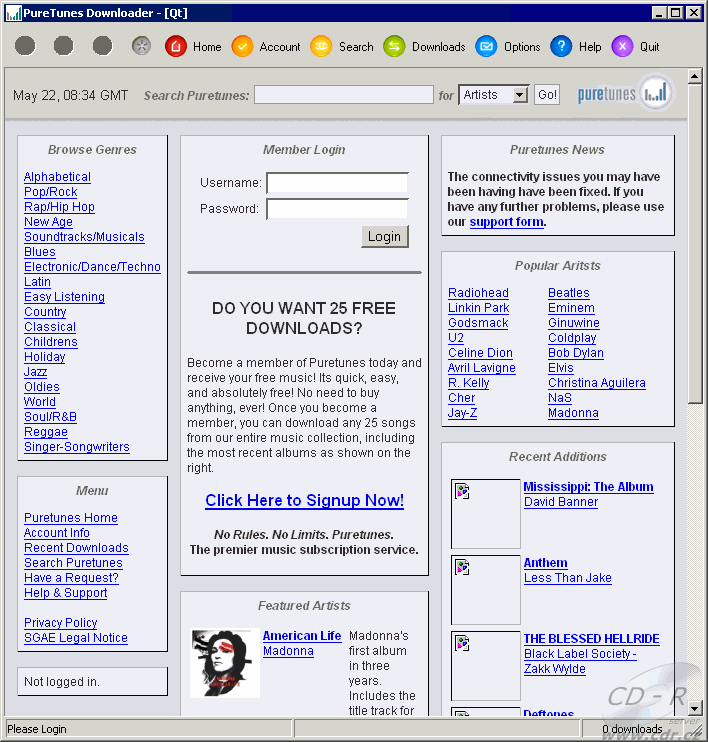Click the American Life album cover
The height and width of the screenshot is (742, 708).
tap(225, 663)
